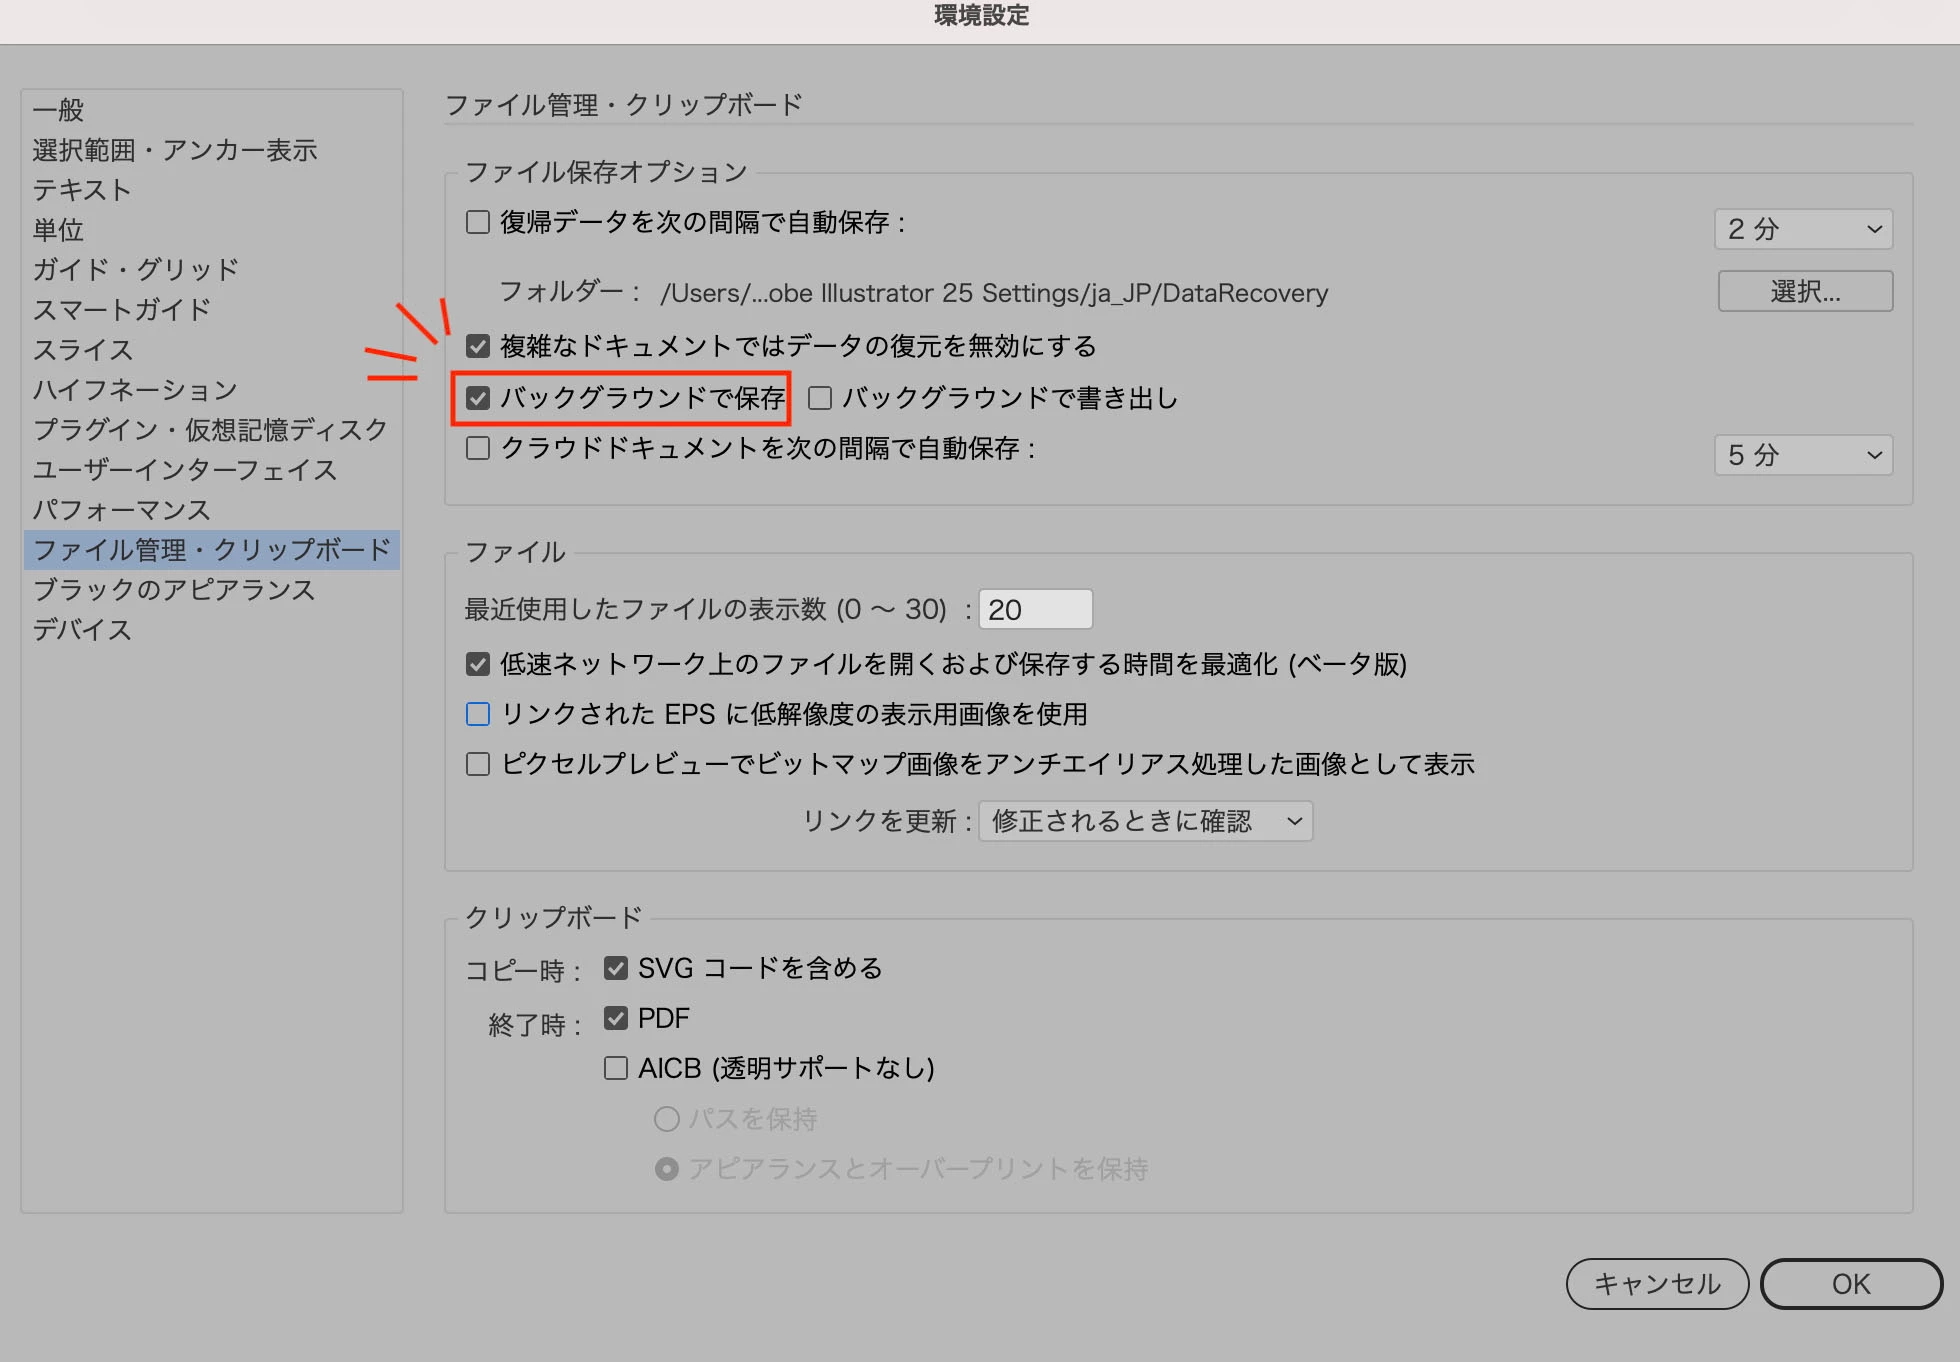Click the 選択... folder button
This screenshot has height=1362, width=1960.
pyautogui.click(x=1805, y=291)
